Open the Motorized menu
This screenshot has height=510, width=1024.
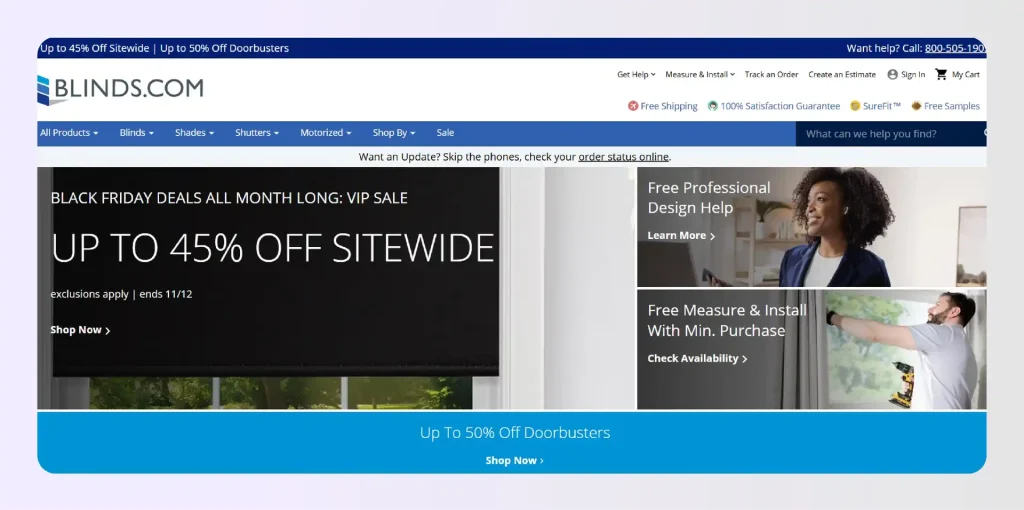(326, 133)
